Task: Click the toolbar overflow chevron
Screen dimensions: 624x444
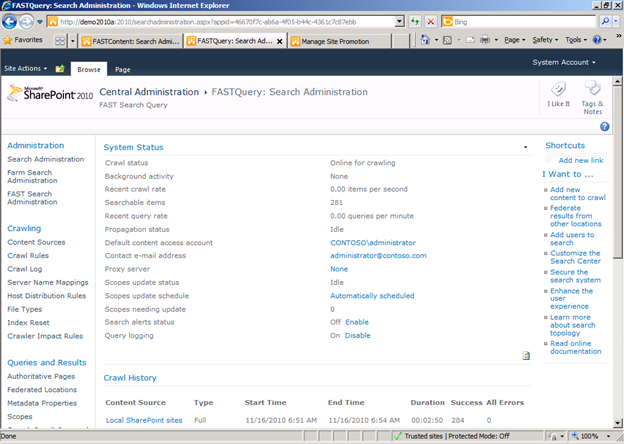Action: (x=619, y=36)
